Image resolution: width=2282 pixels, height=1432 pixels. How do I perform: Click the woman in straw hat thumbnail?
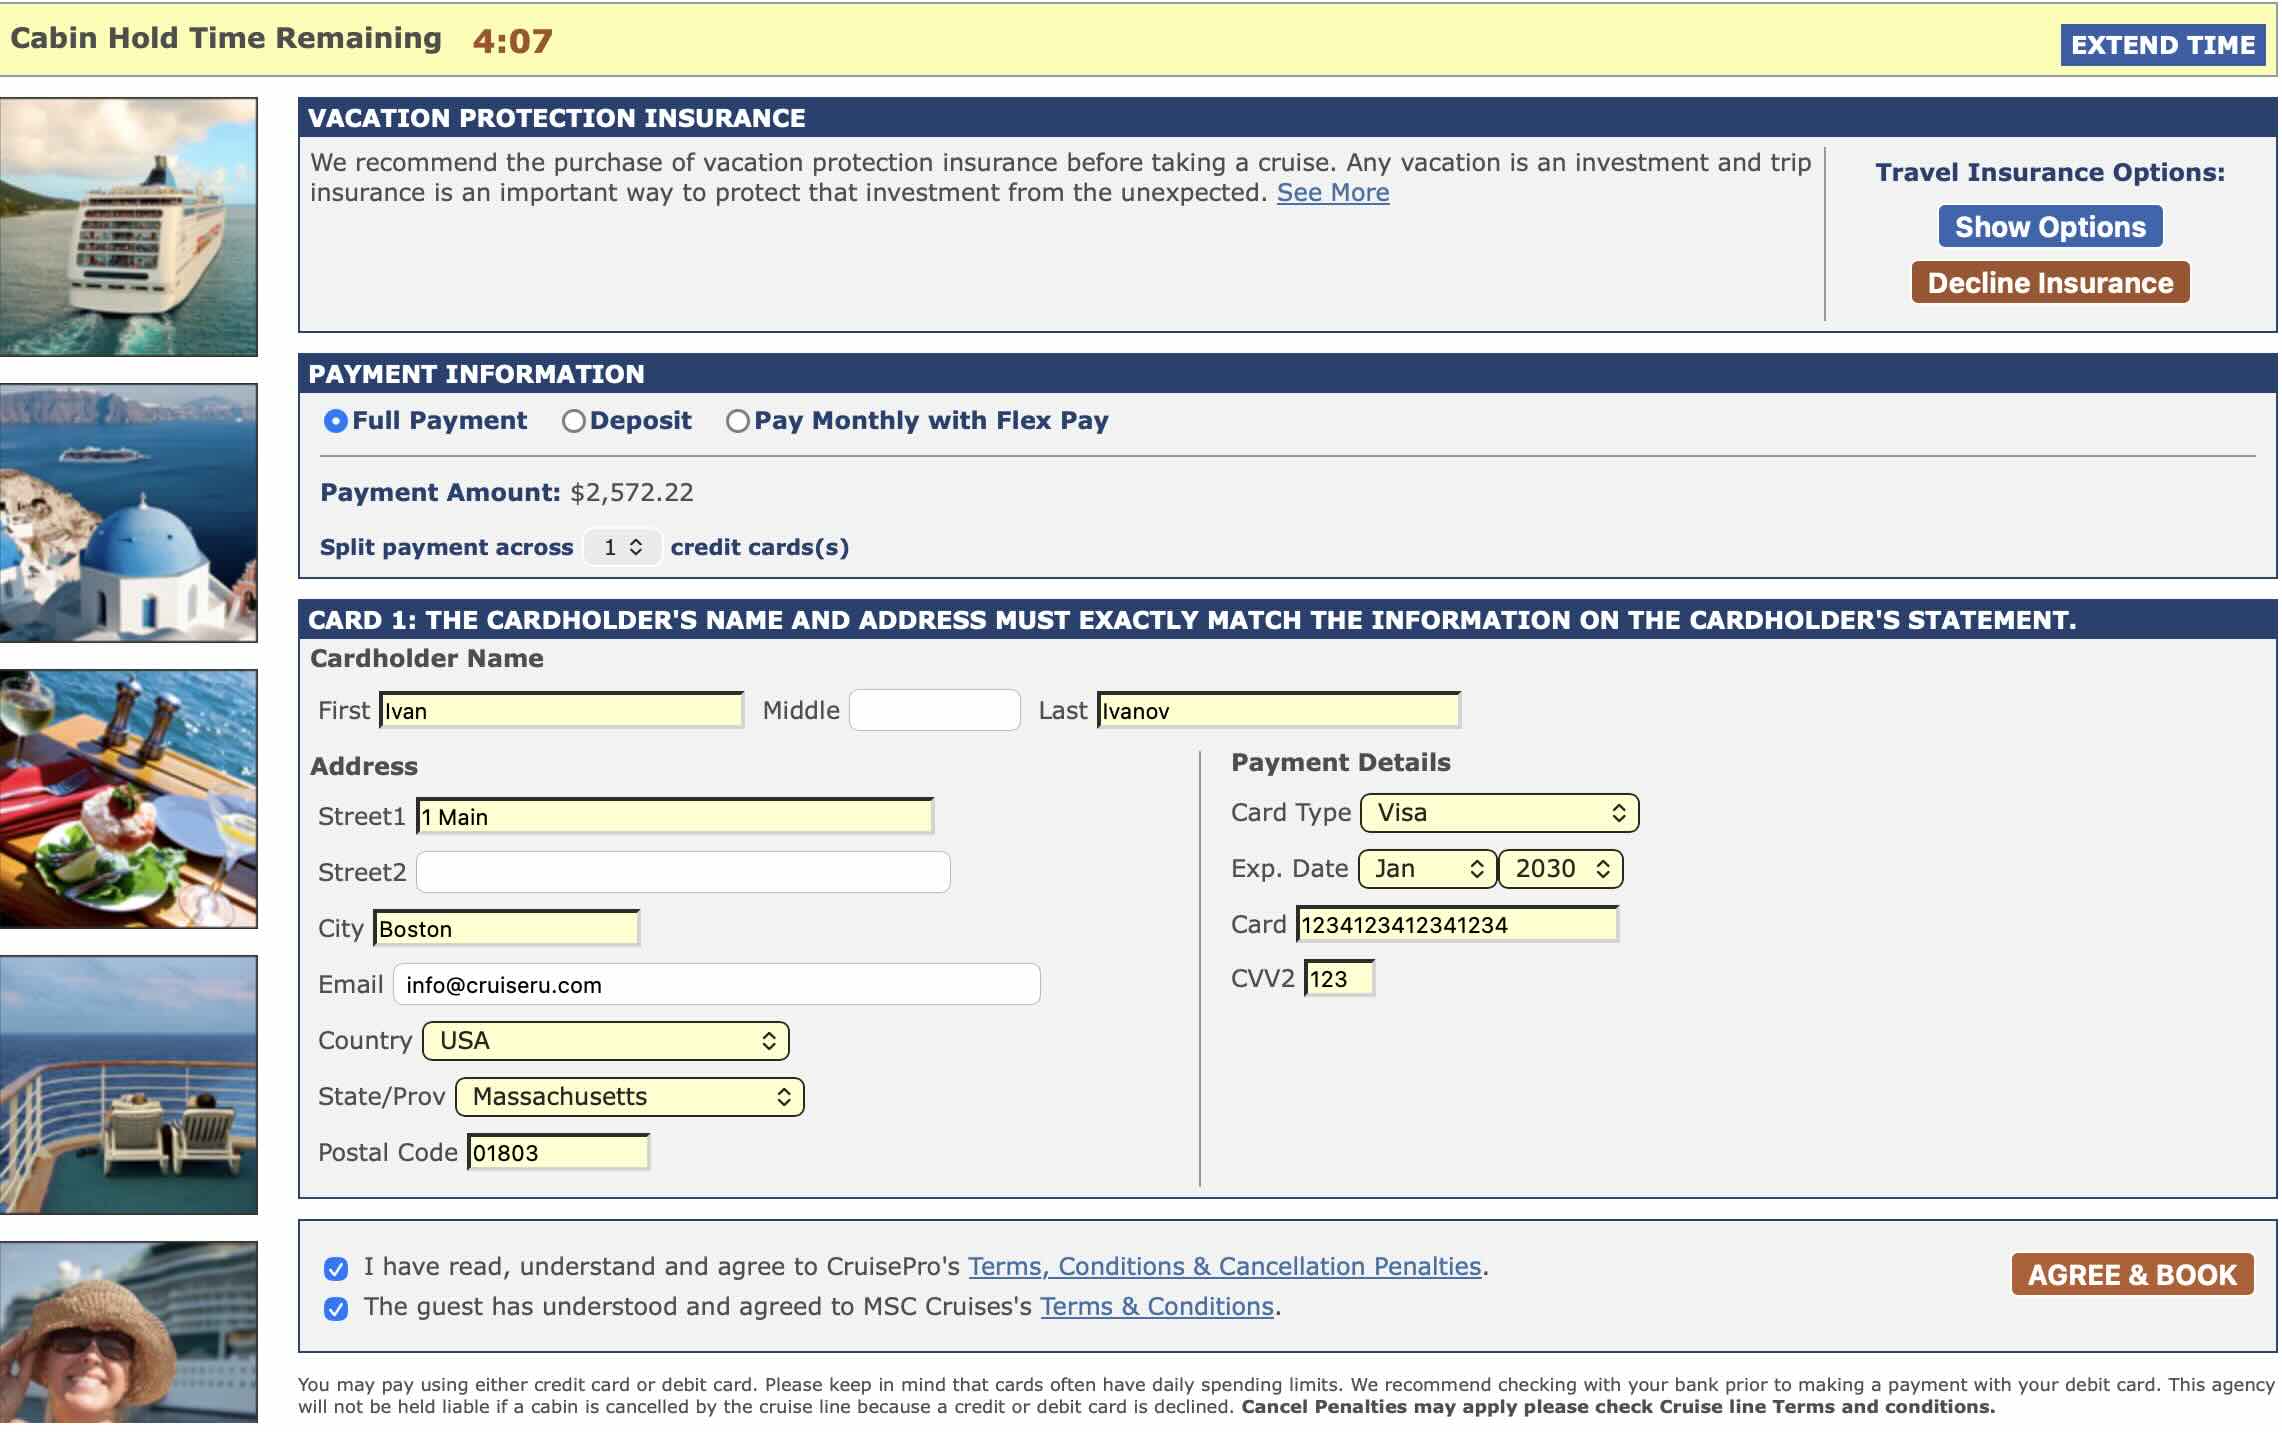coord(128,1332)
